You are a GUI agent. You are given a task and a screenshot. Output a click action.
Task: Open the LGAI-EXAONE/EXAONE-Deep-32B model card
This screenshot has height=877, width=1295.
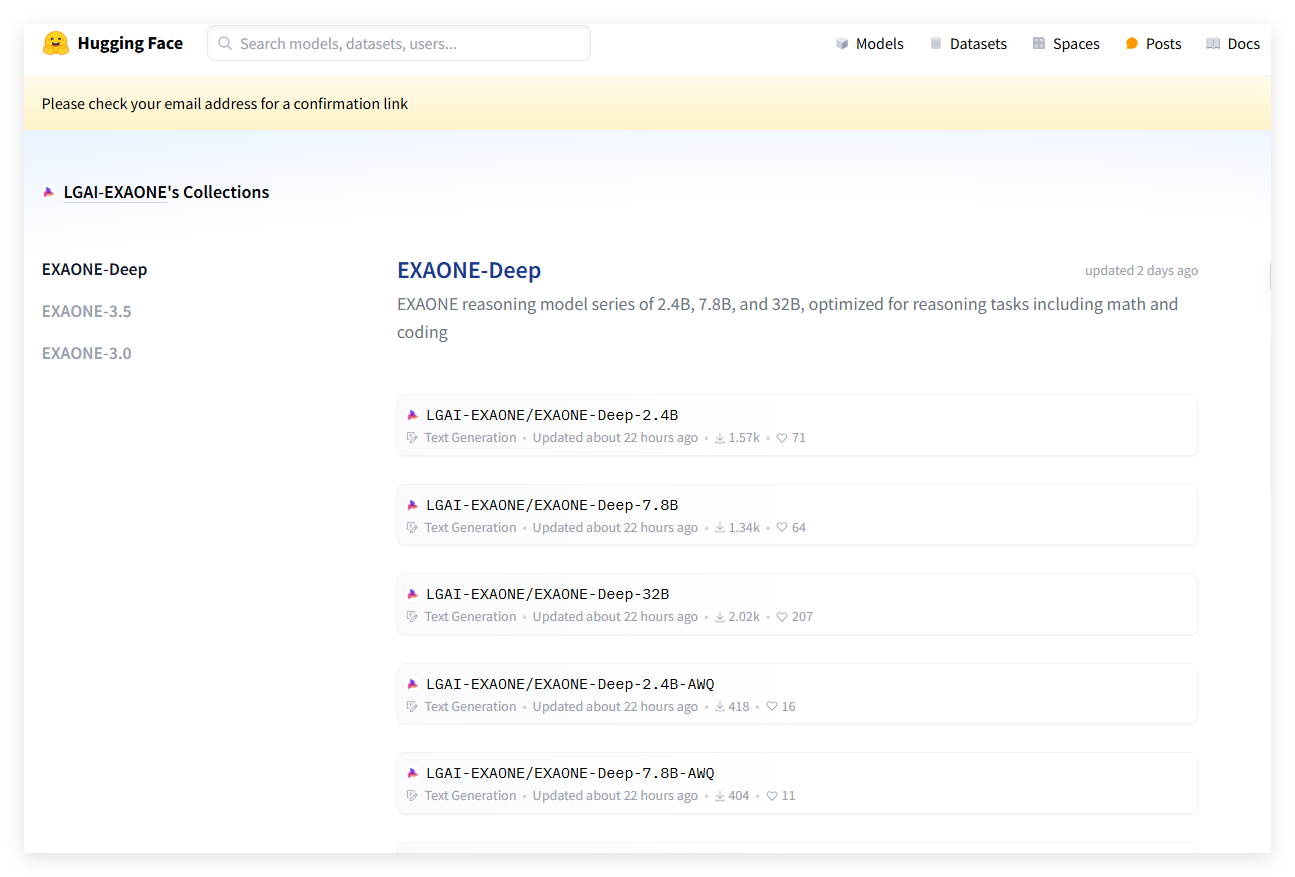797,604
